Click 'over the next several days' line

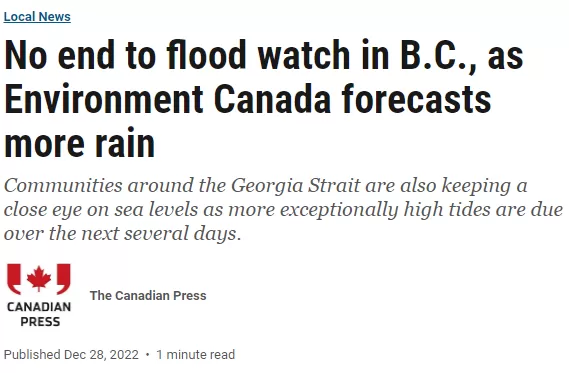(x=122, y=233)
